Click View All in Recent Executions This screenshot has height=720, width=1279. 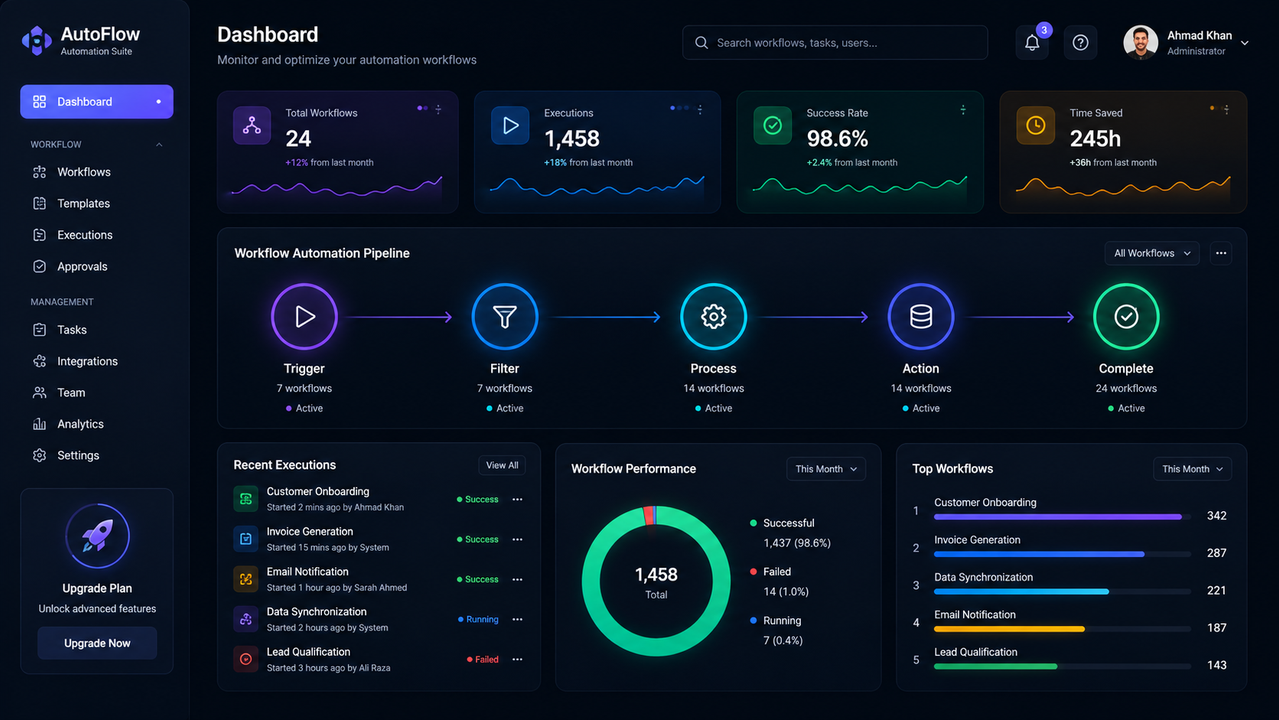point(502,465)
